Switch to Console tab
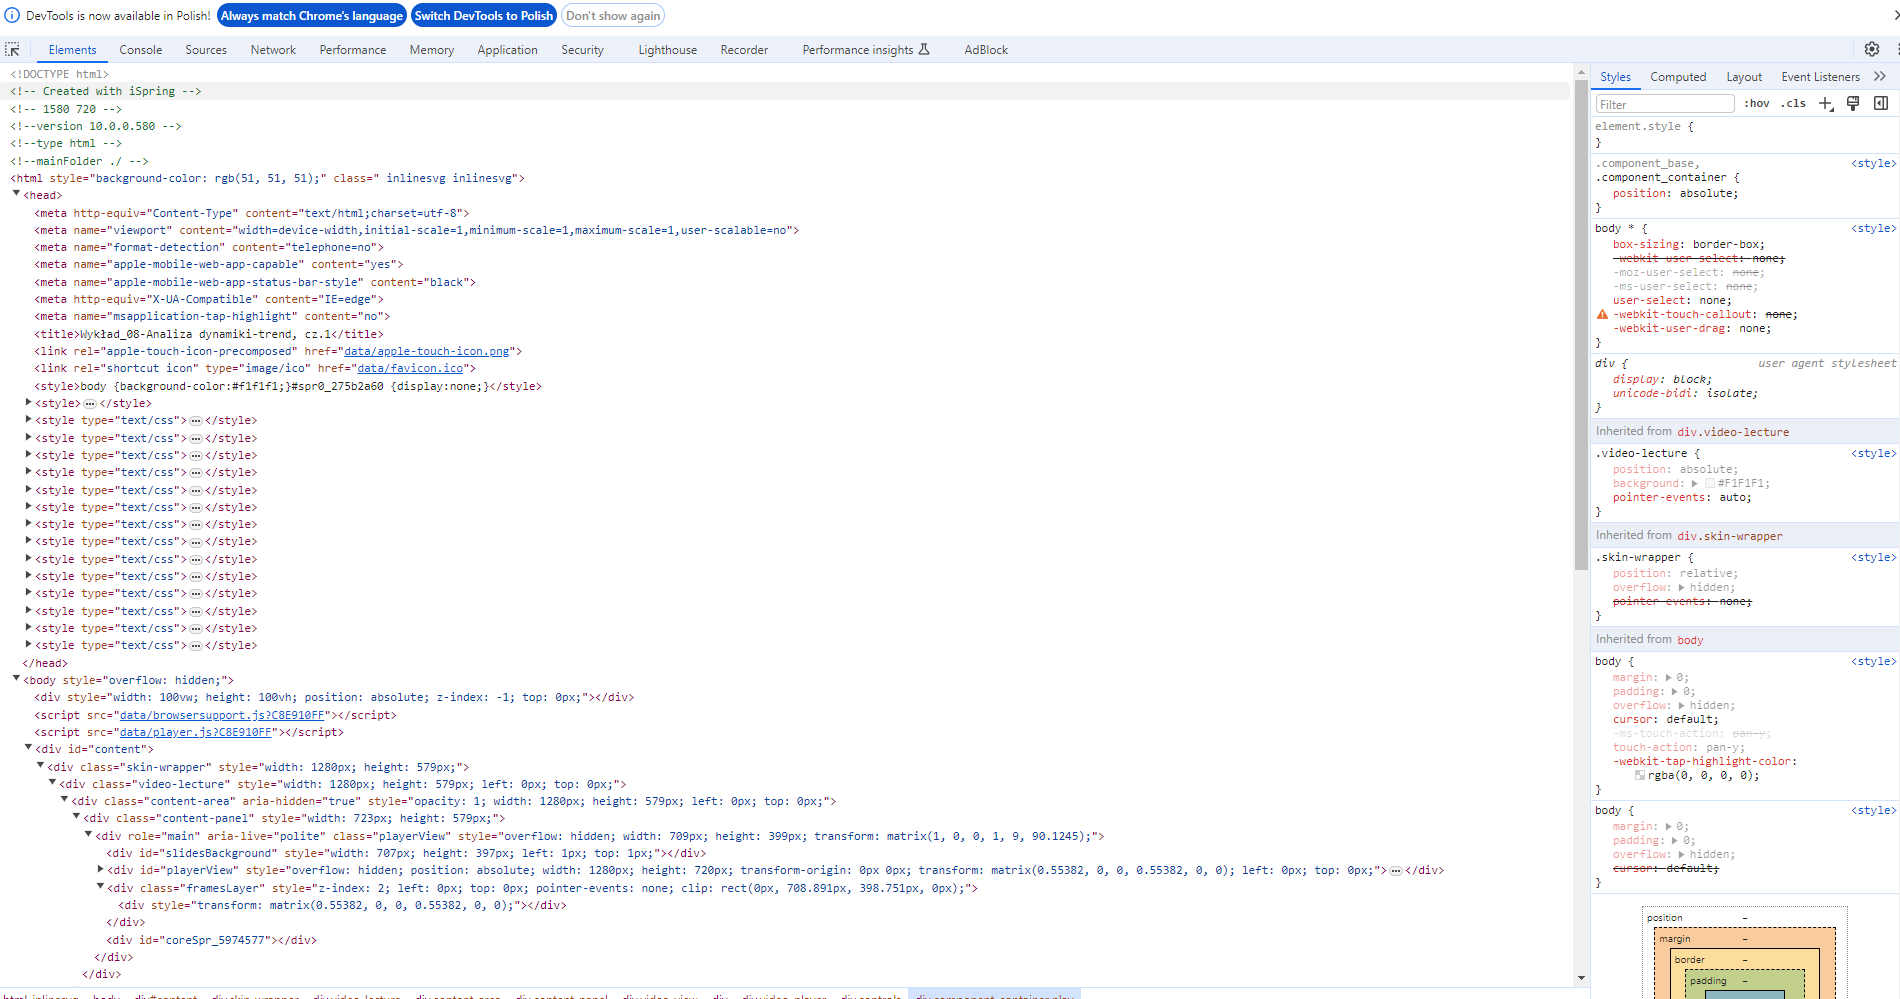This screenshot has width=1900, height=999. point(140,50)
